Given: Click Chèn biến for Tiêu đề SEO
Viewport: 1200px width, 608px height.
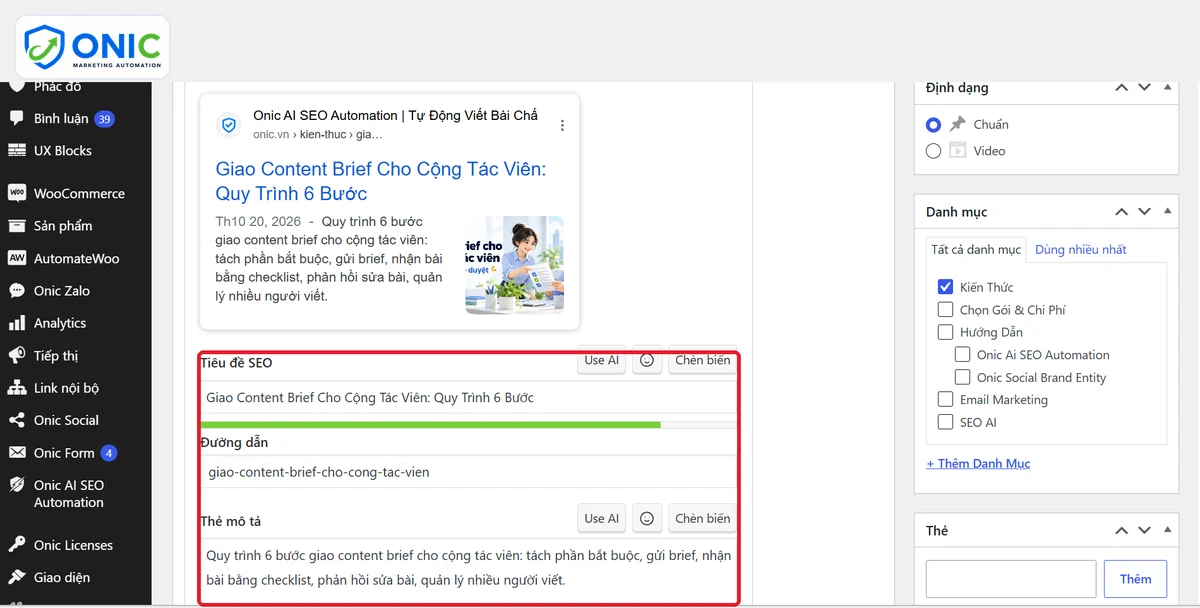Looking at the screenshot, I should (702, 360).
